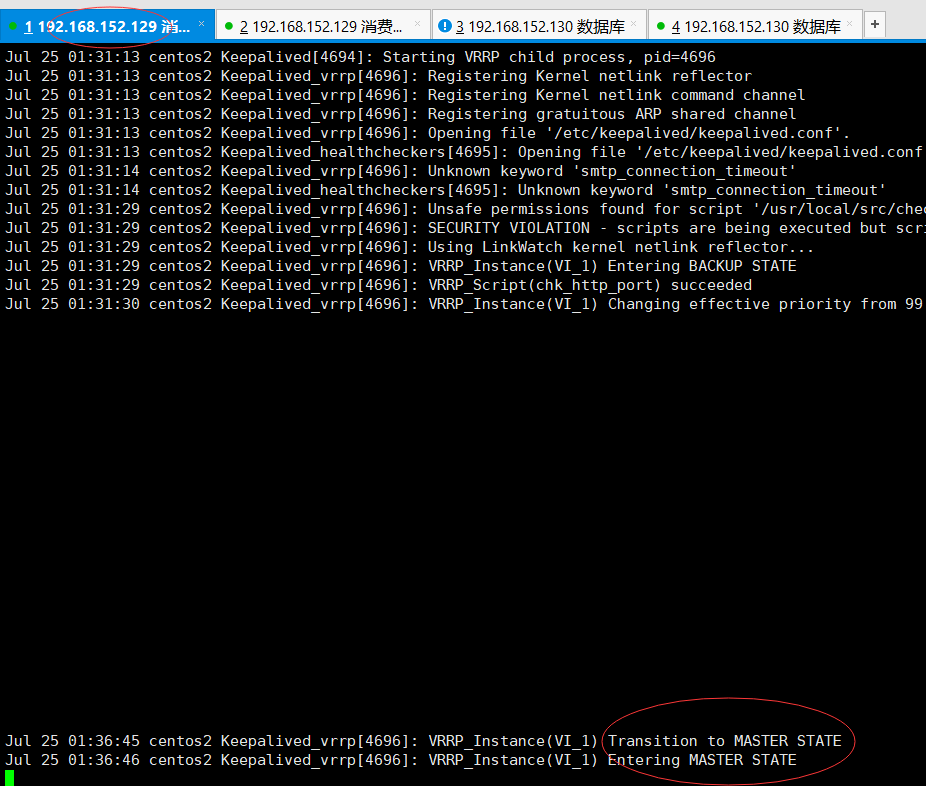This screenshot has width=926, height=786.
Task: Click the blue alert icon on tab 3
Action: point(445,26)
